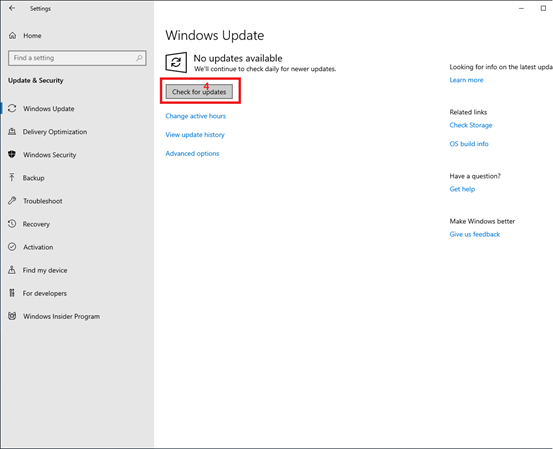Open the OS build info link
Screen dimensions: 553x449
tap(469, 144)
